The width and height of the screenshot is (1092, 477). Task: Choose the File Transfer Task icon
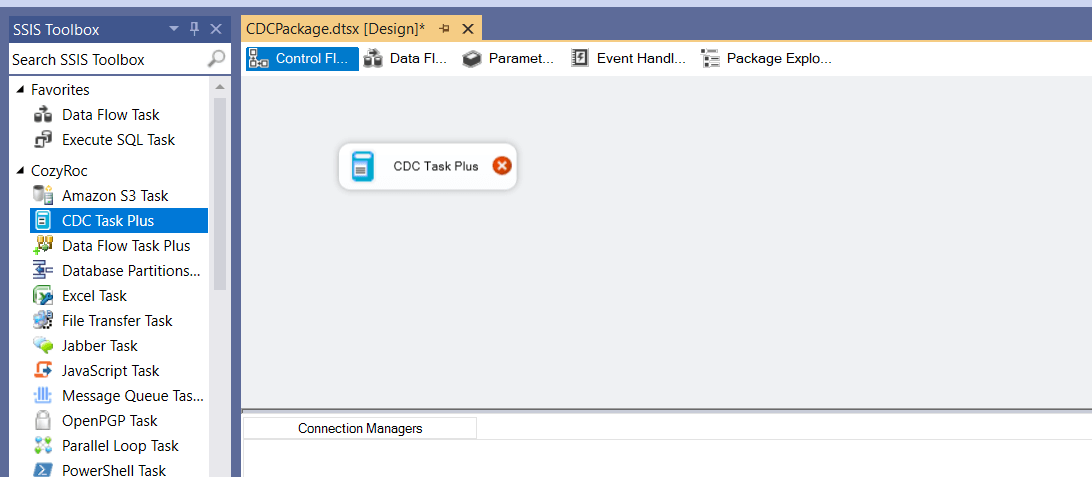pos(43,321)
